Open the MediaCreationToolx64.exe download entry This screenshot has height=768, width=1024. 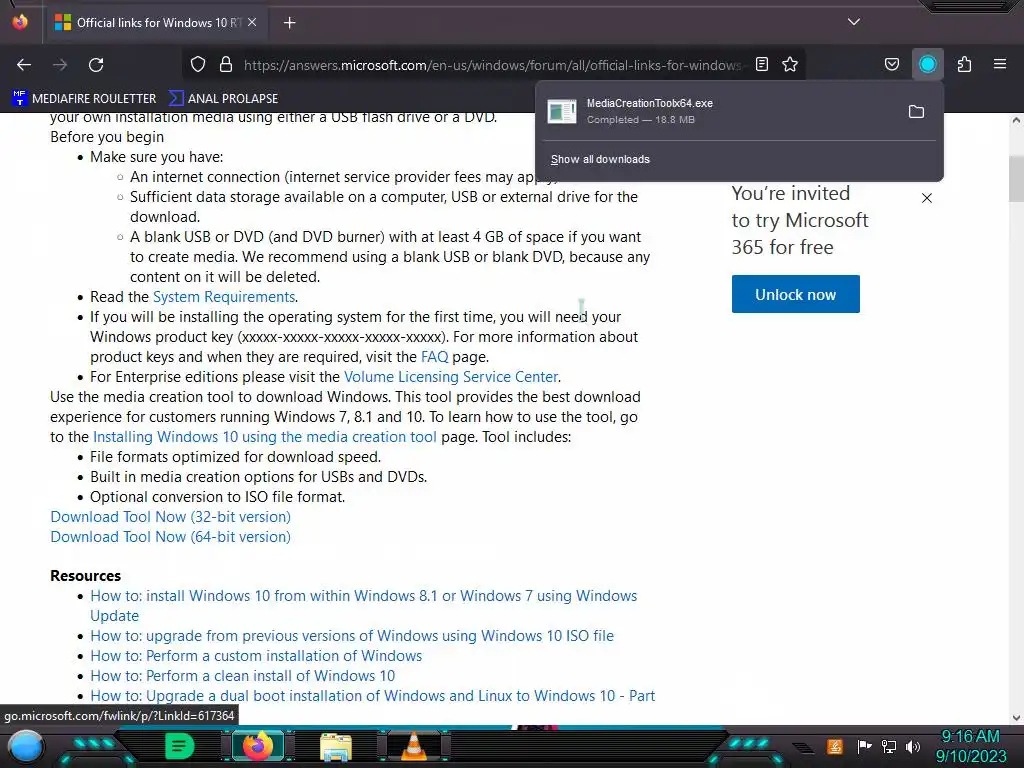(718, 111)
